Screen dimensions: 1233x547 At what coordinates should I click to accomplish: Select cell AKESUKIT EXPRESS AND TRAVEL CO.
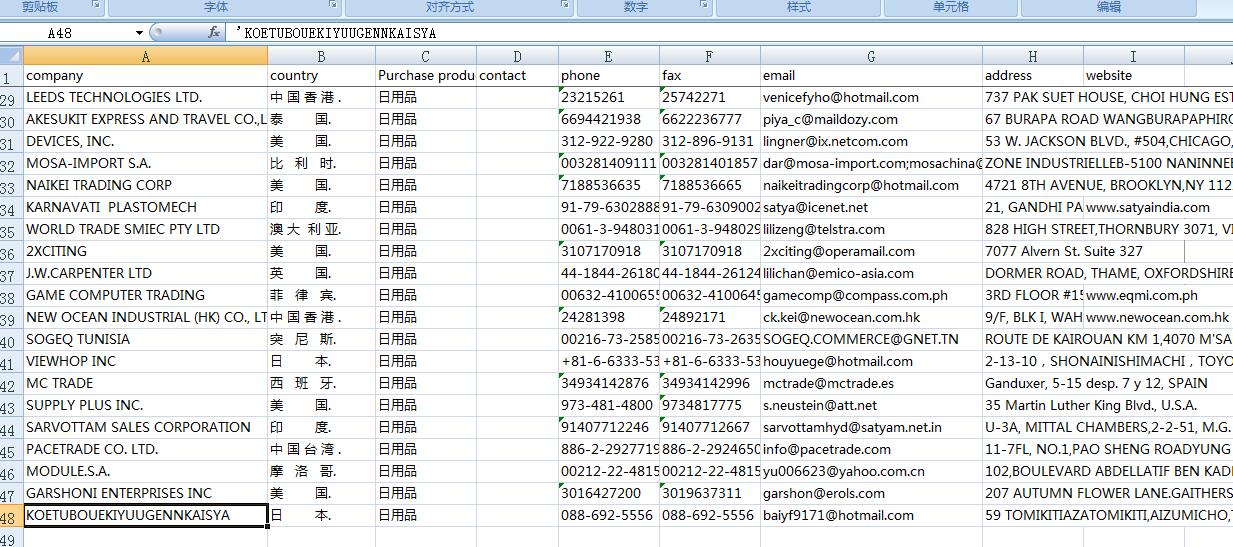pos(146,120)
